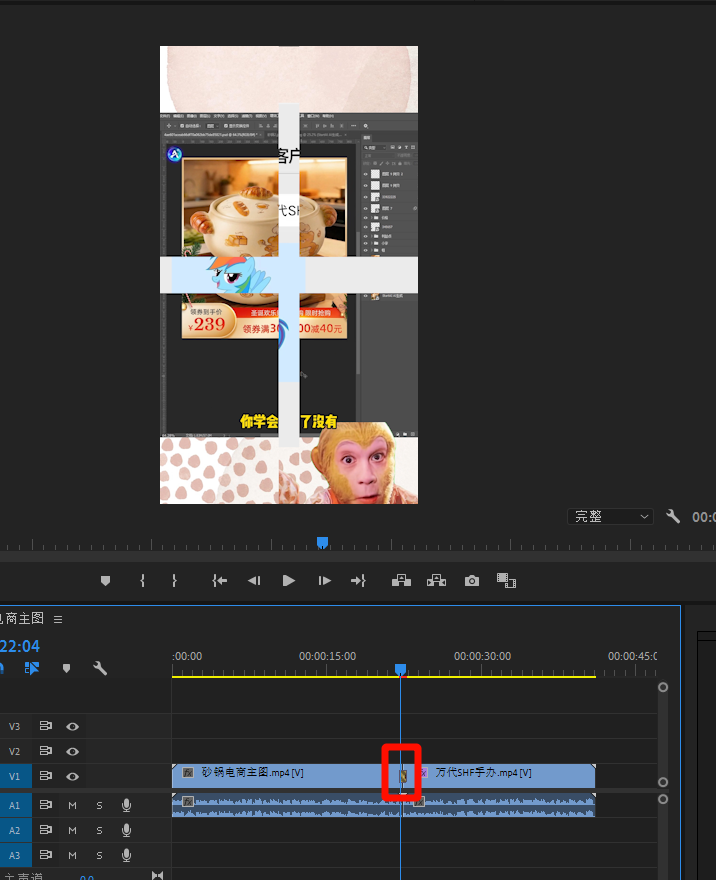Click the Mark Out bracket button
The width and height of the screenshot is (716, 880).
[x=174, y=581]
